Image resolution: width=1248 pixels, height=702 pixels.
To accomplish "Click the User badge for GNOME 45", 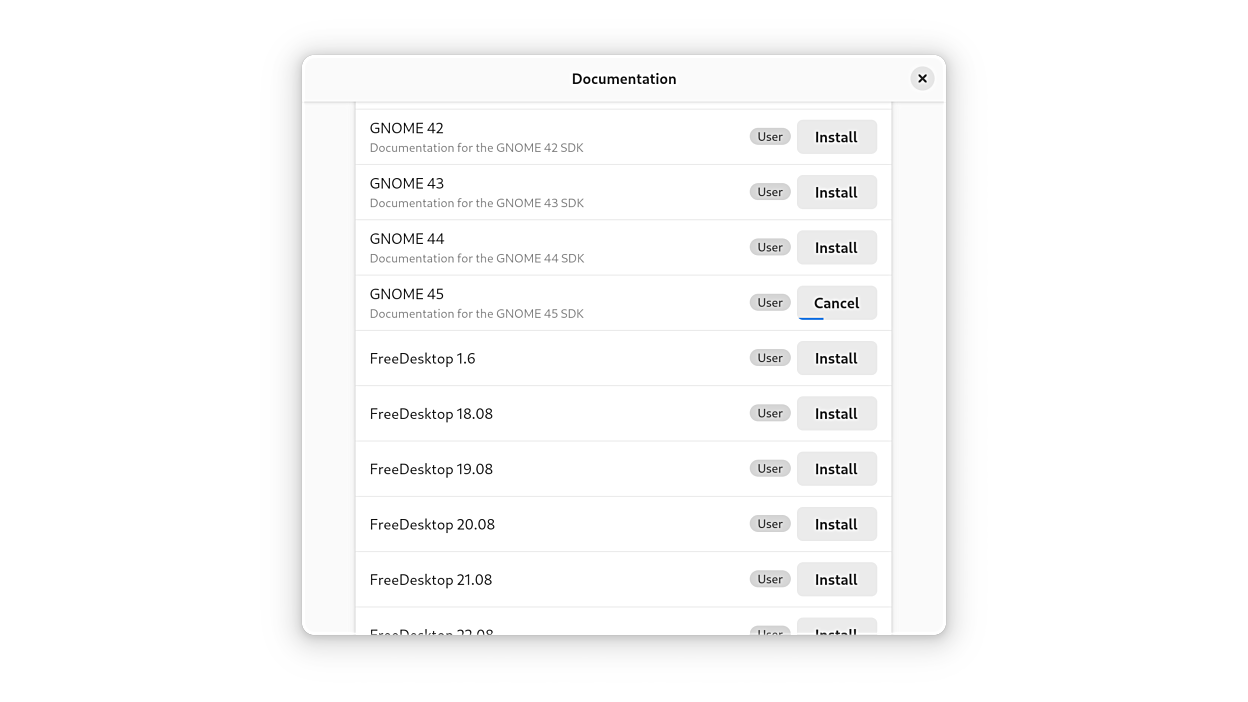I will [770, 303].
